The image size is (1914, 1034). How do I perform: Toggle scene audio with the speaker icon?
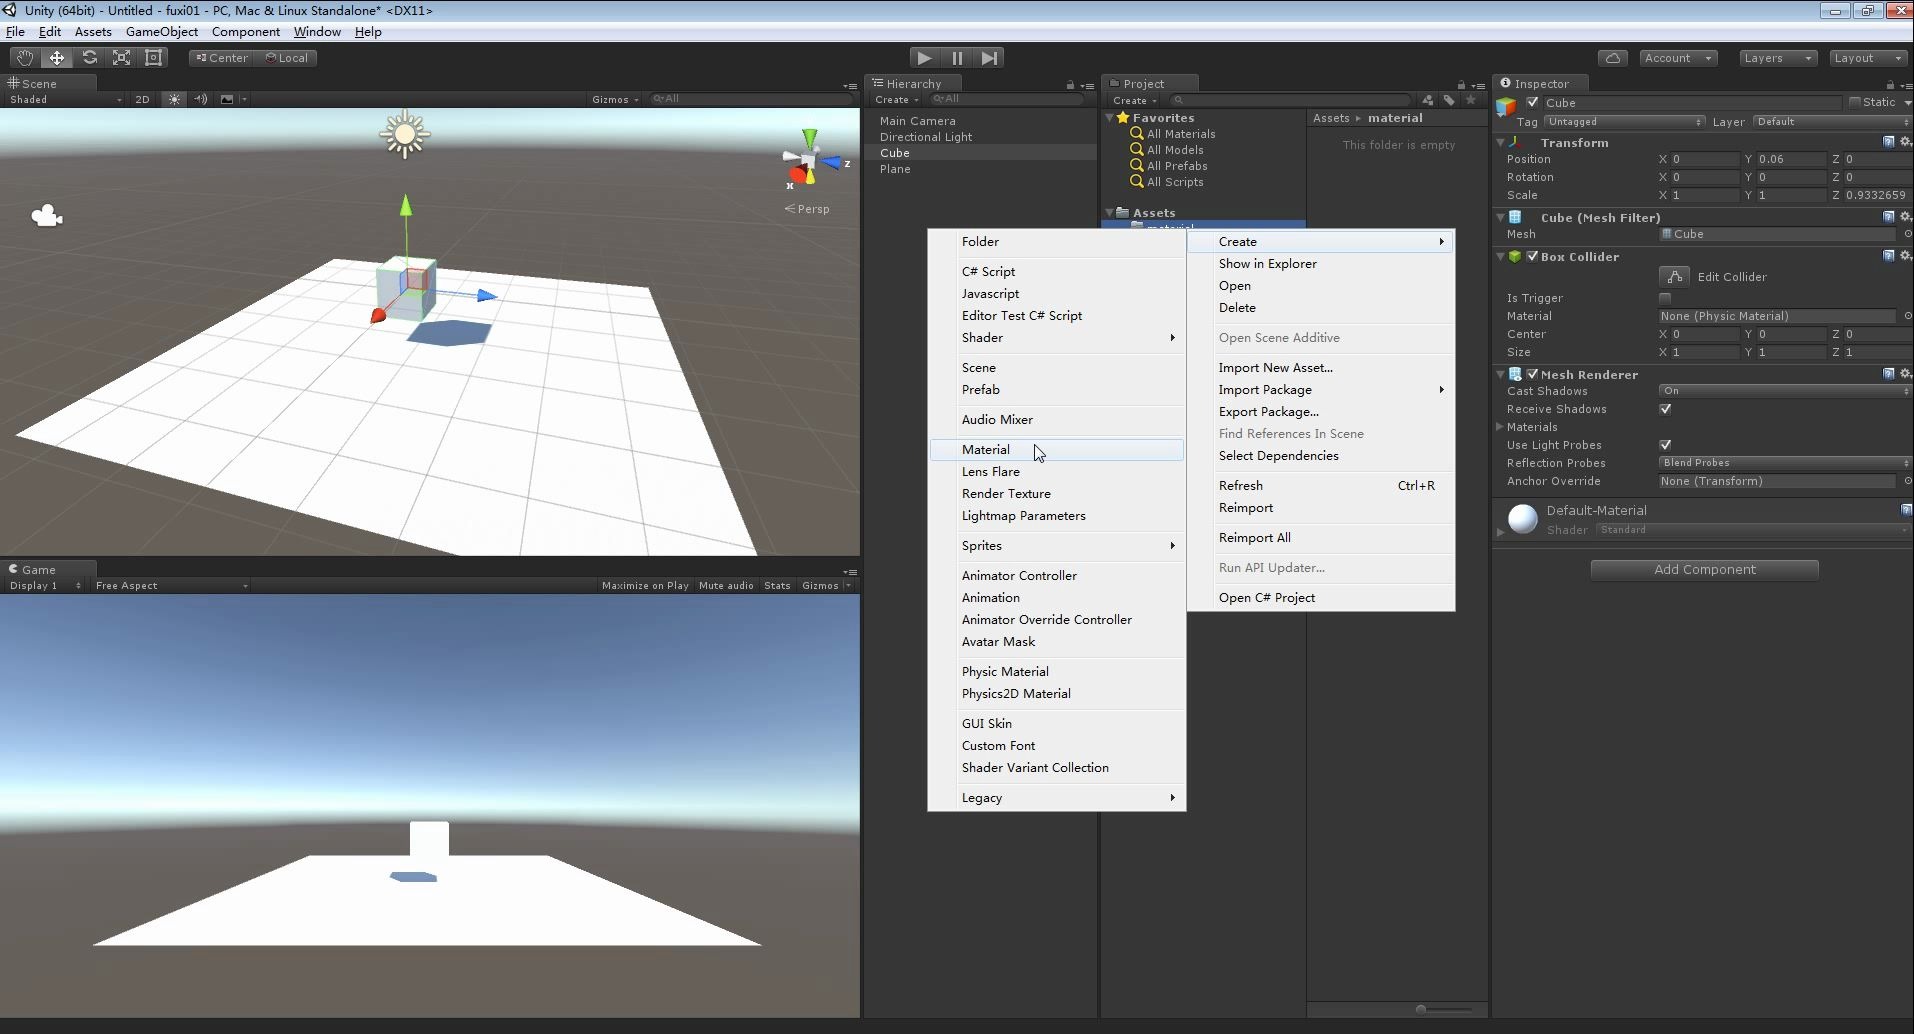pyautogui.click(x=200, y=99)
